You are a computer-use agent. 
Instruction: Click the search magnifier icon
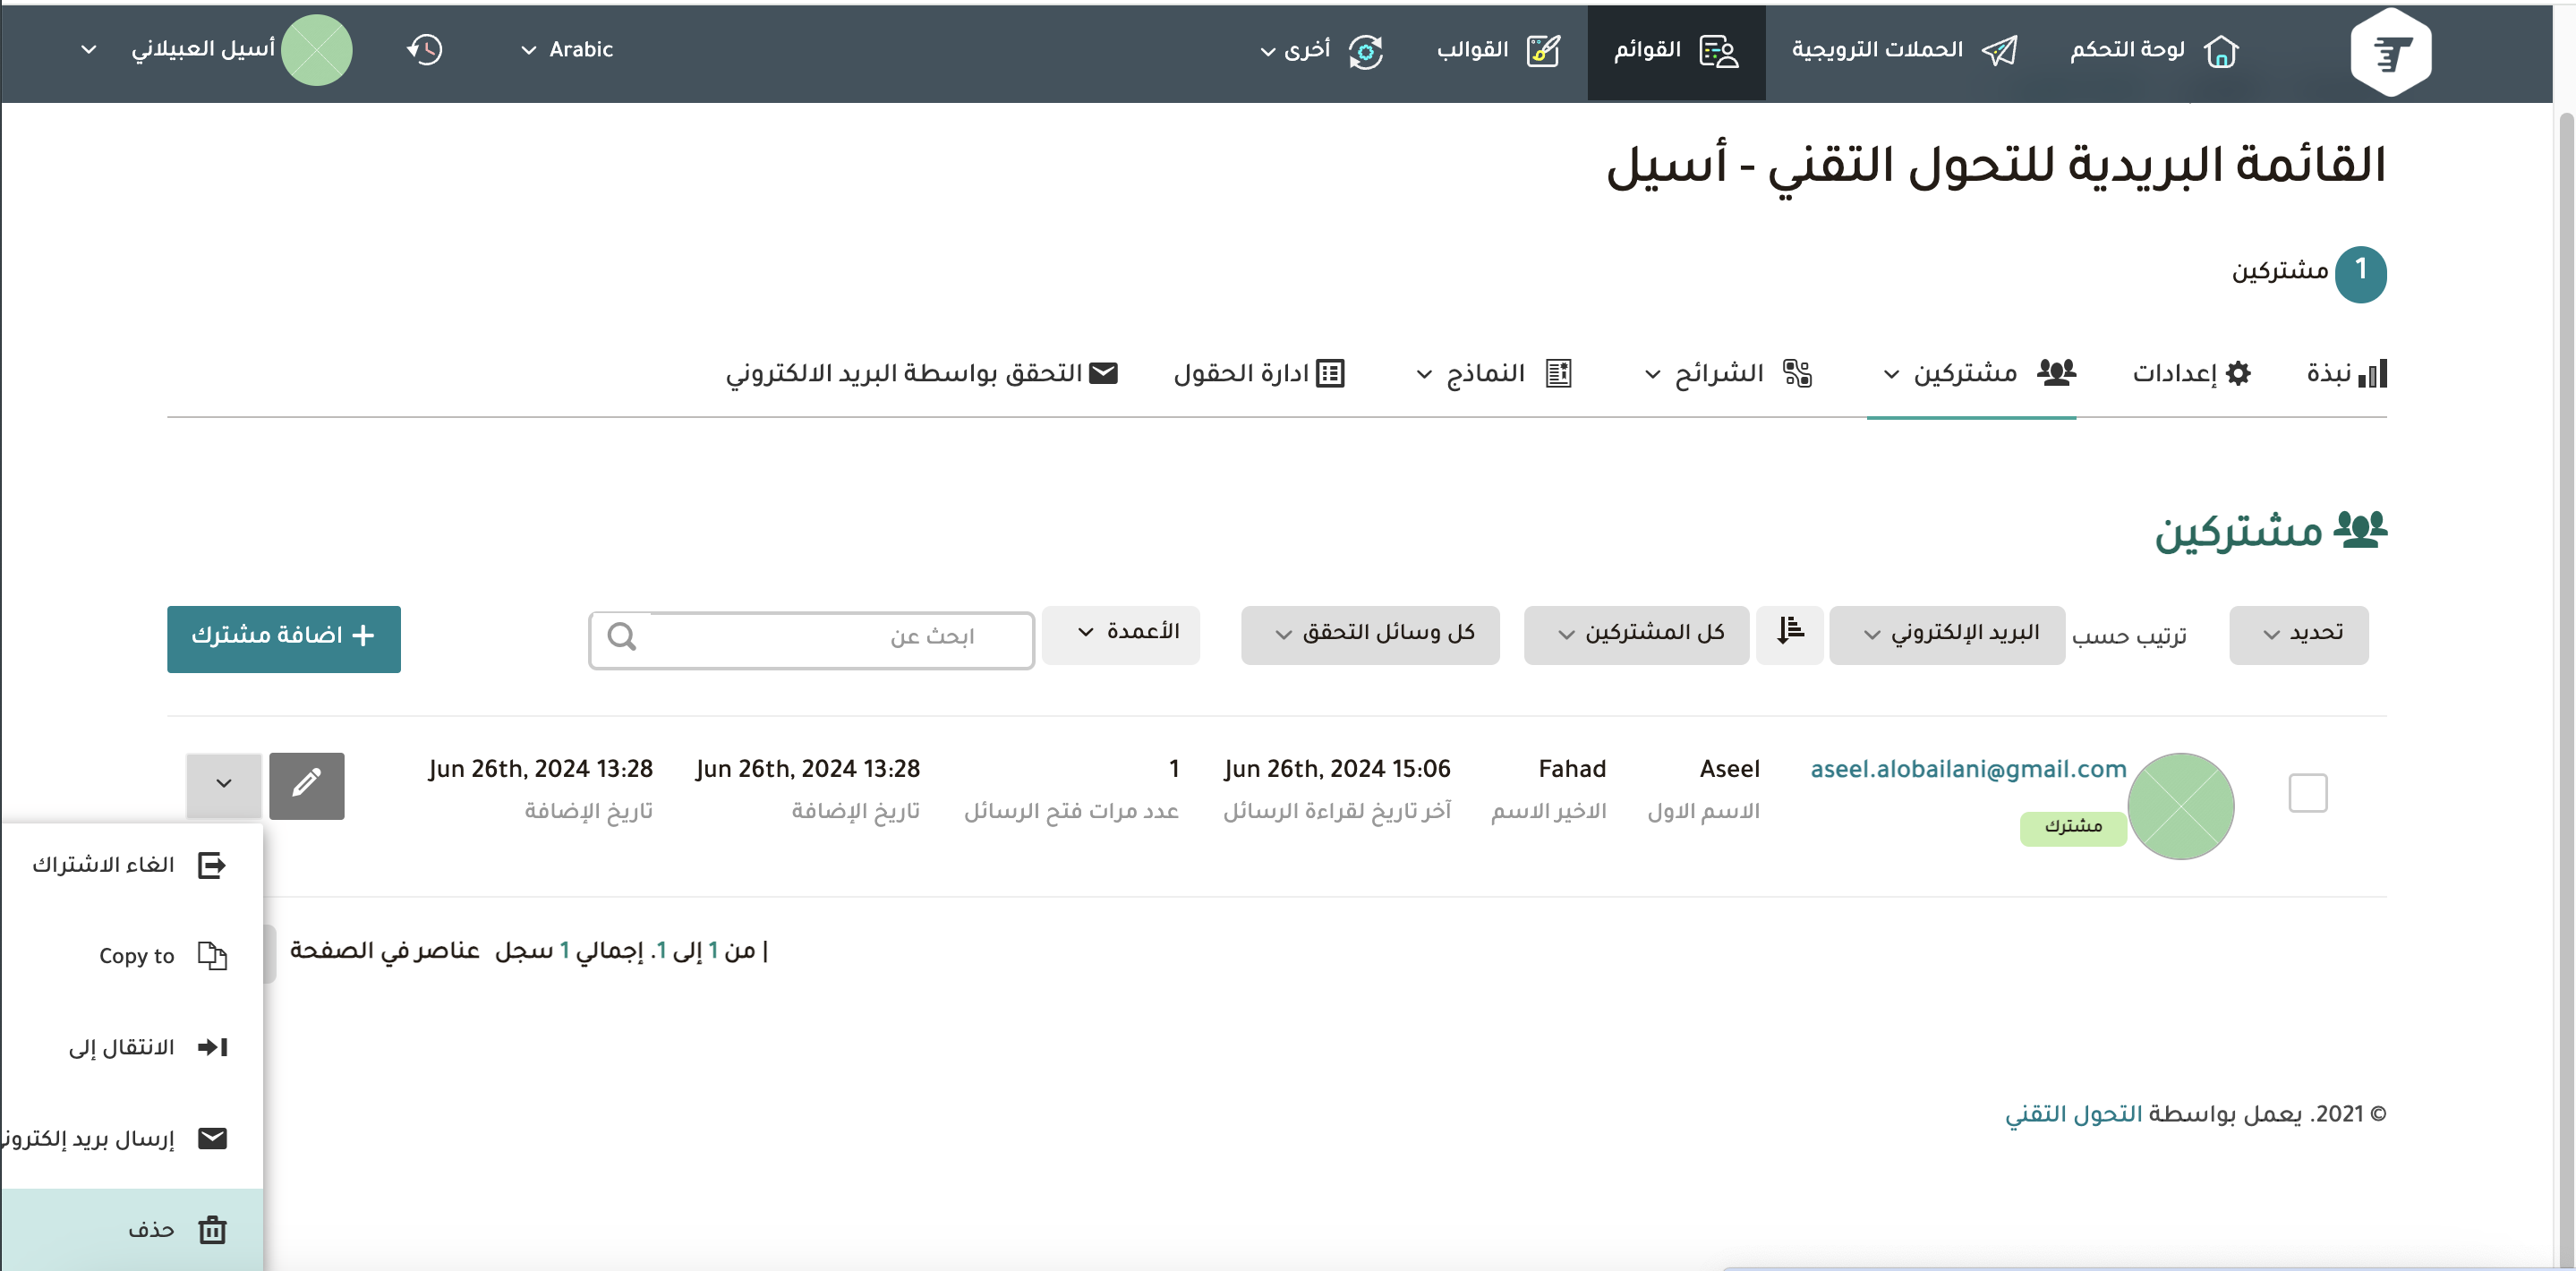coord(622,637)
